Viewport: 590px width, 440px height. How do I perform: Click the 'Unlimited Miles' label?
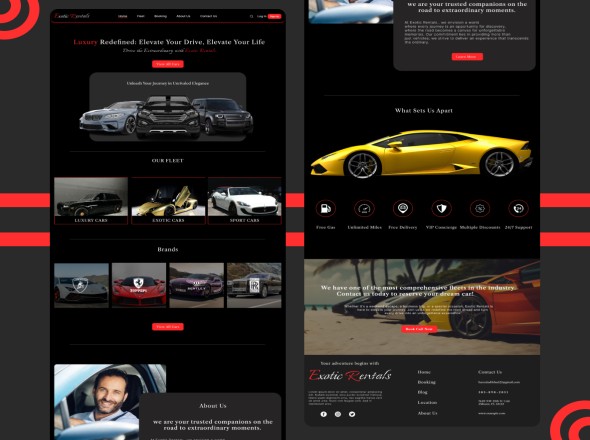pos(364,227)
